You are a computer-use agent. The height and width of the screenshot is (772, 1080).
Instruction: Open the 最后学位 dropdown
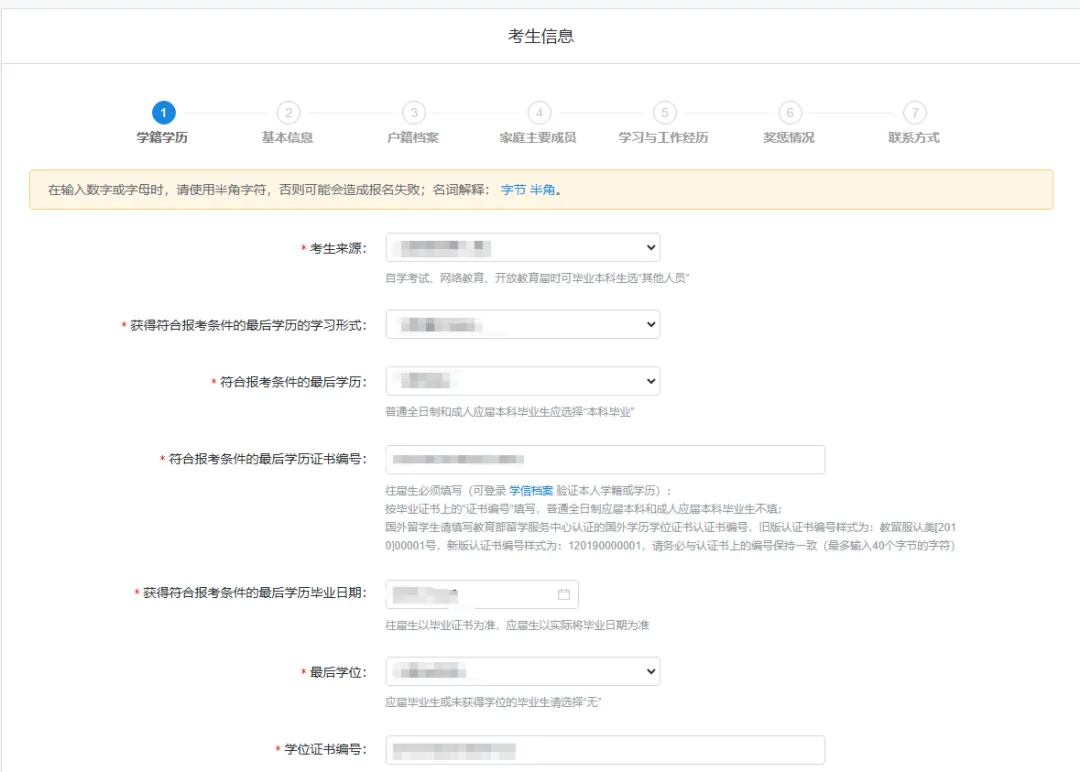pyautogui.click(x=523, y=671)
